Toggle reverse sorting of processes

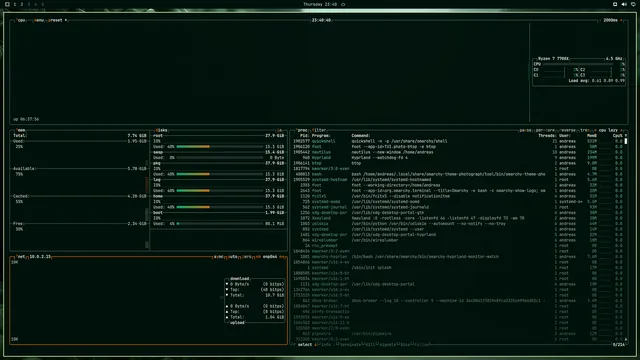click(x=568, y=130)
